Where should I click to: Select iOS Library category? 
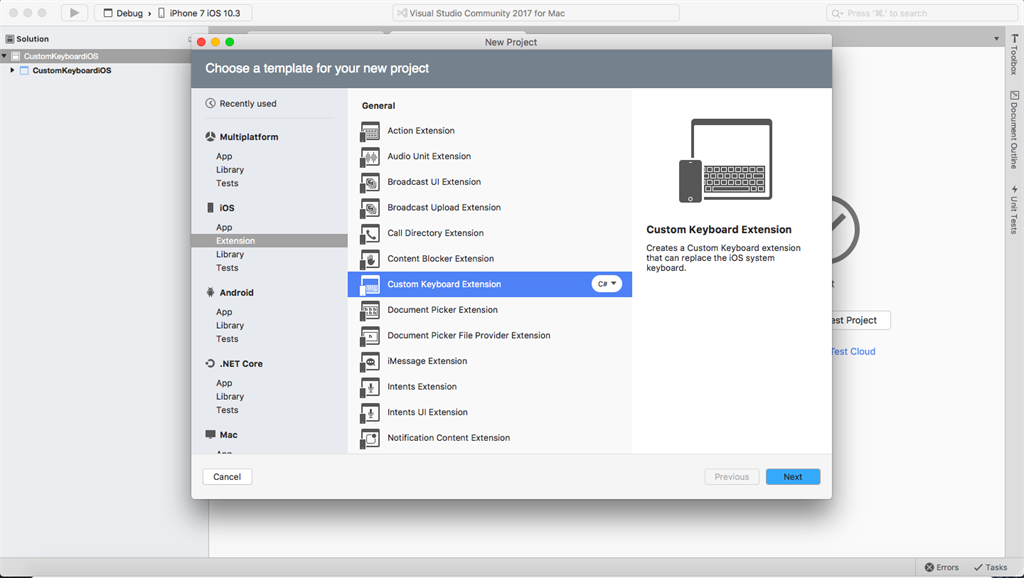click(x=230, y=254)
